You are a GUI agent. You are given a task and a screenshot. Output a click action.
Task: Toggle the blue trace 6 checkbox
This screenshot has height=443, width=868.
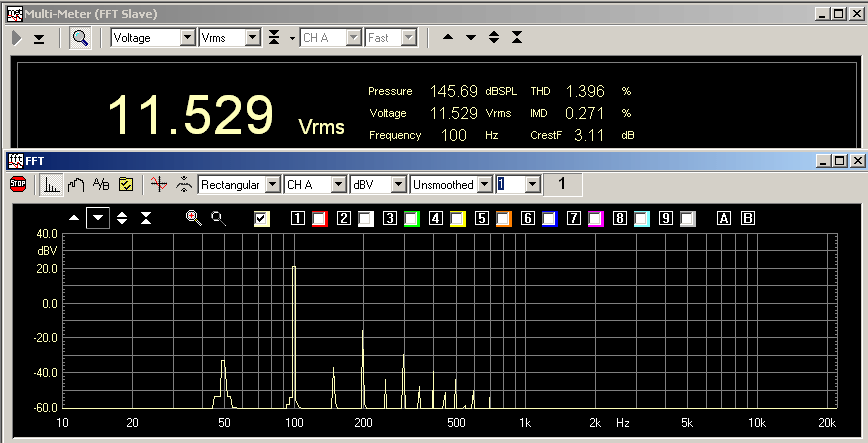coord(550,219)
